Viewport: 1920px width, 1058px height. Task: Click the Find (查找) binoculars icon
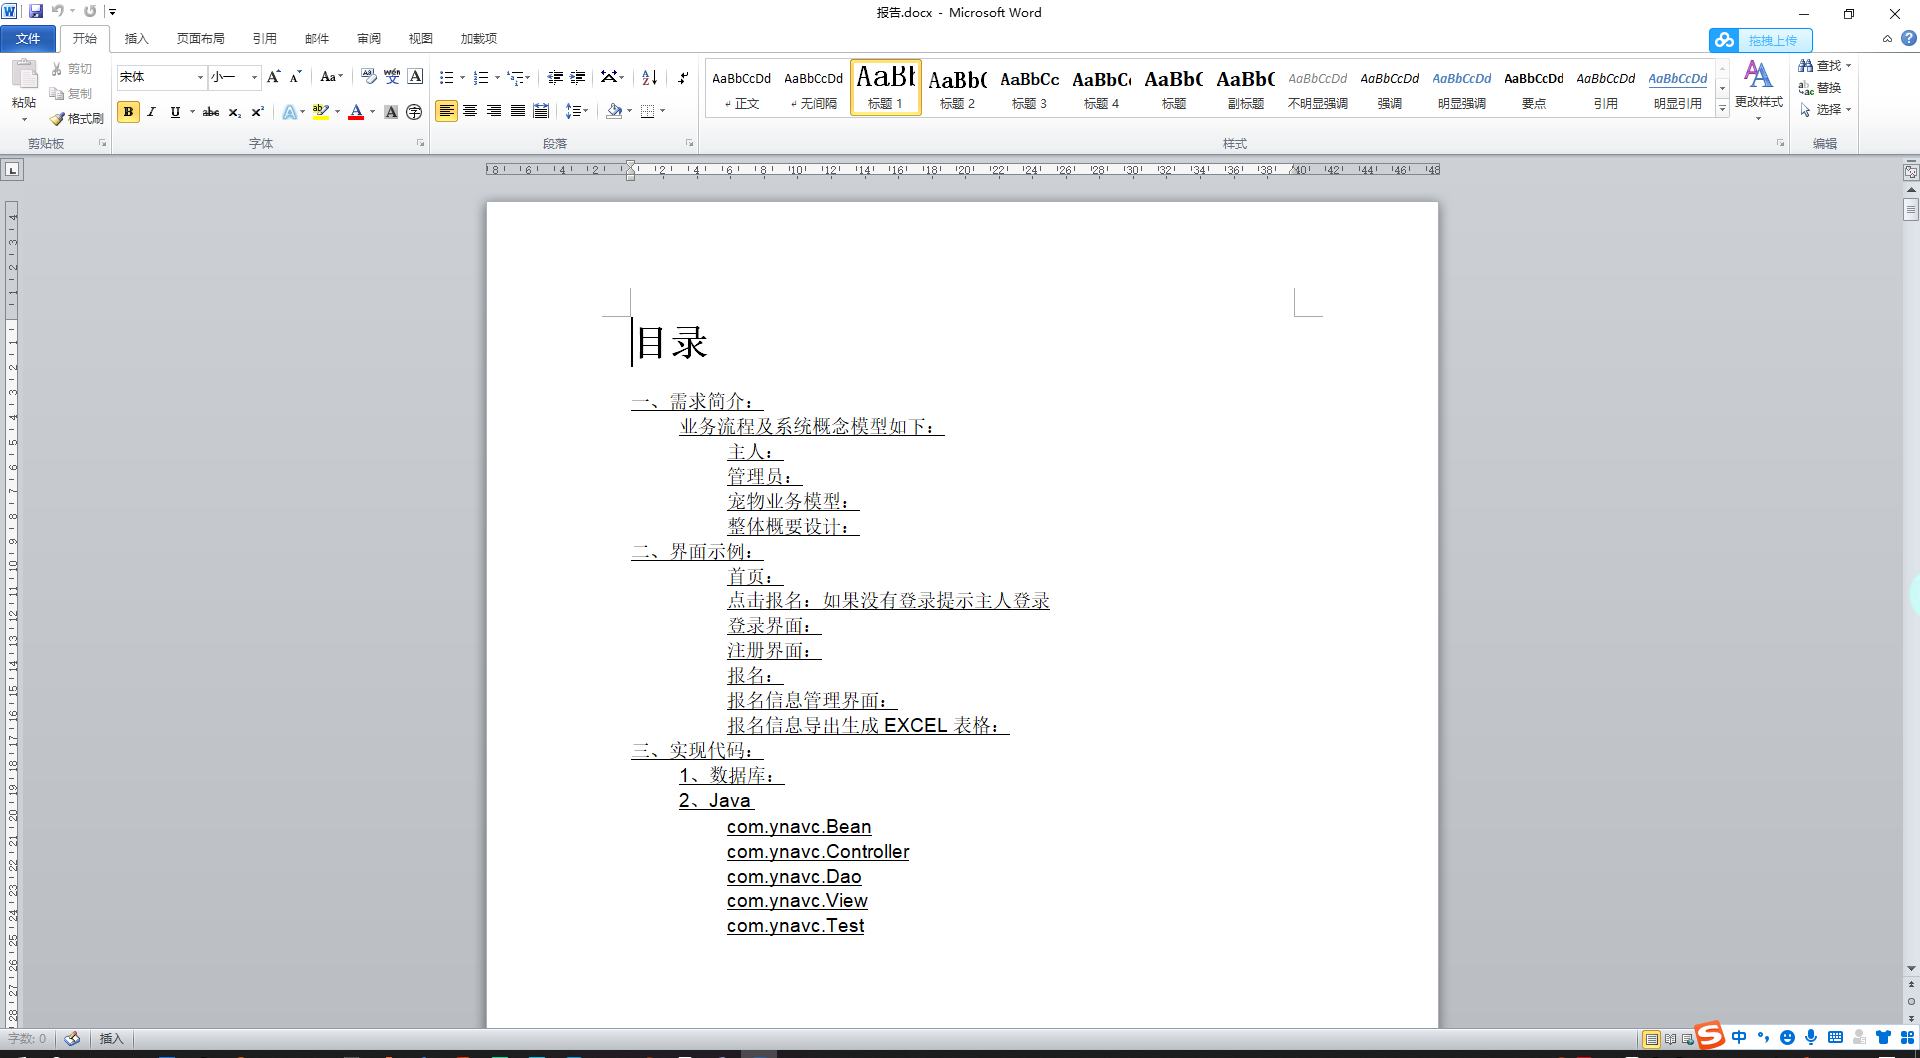point(1806,65)
